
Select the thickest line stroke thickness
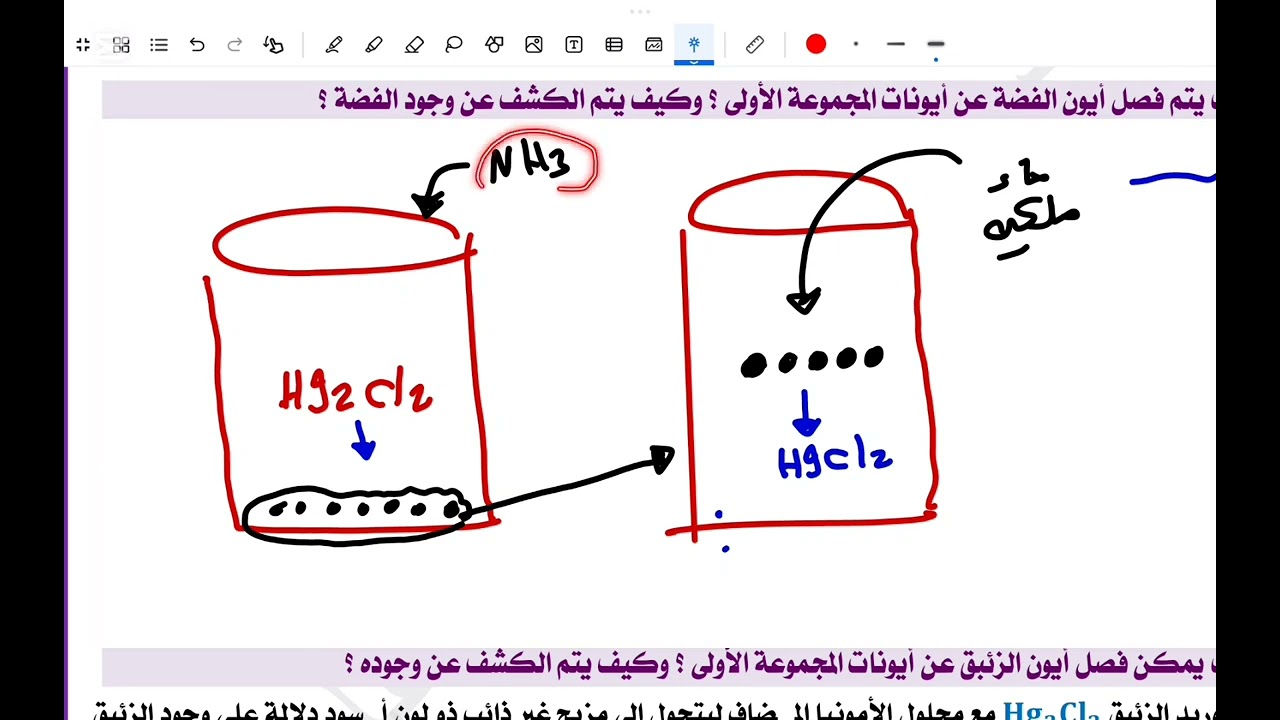coord(936,44)
